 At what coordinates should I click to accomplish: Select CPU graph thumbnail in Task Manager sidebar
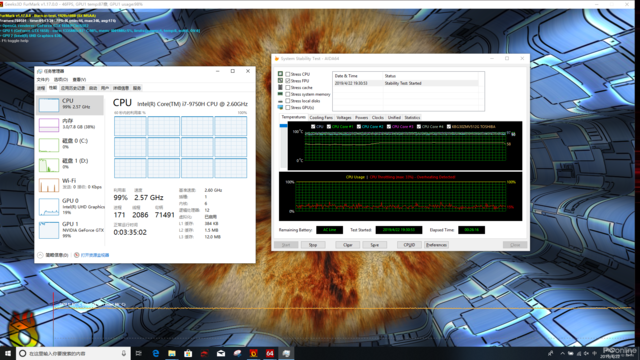coord(49,105)
